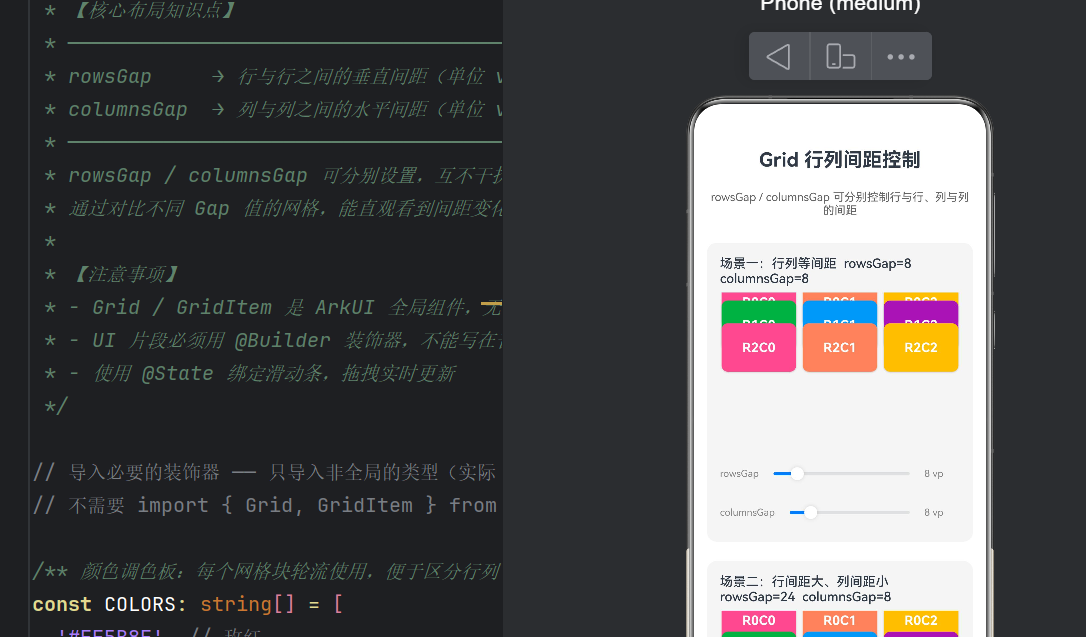1086x637 pixels.
Task: Click the columnsGap slider thumb
Action: [810, 512]
